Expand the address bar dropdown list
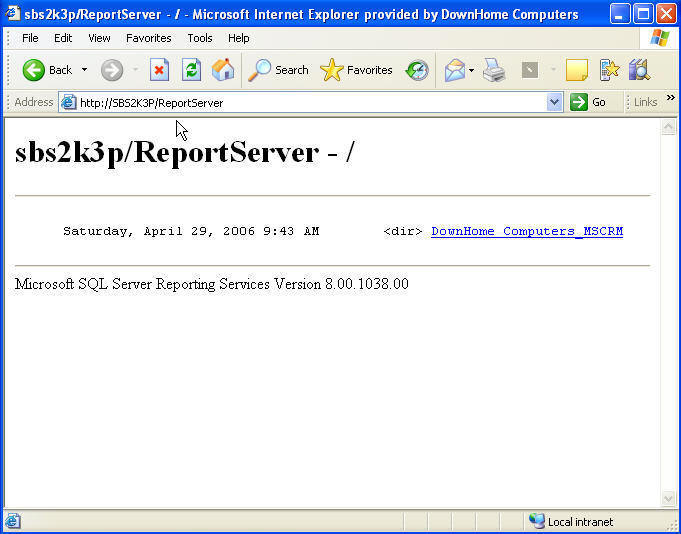 (554, 102)
